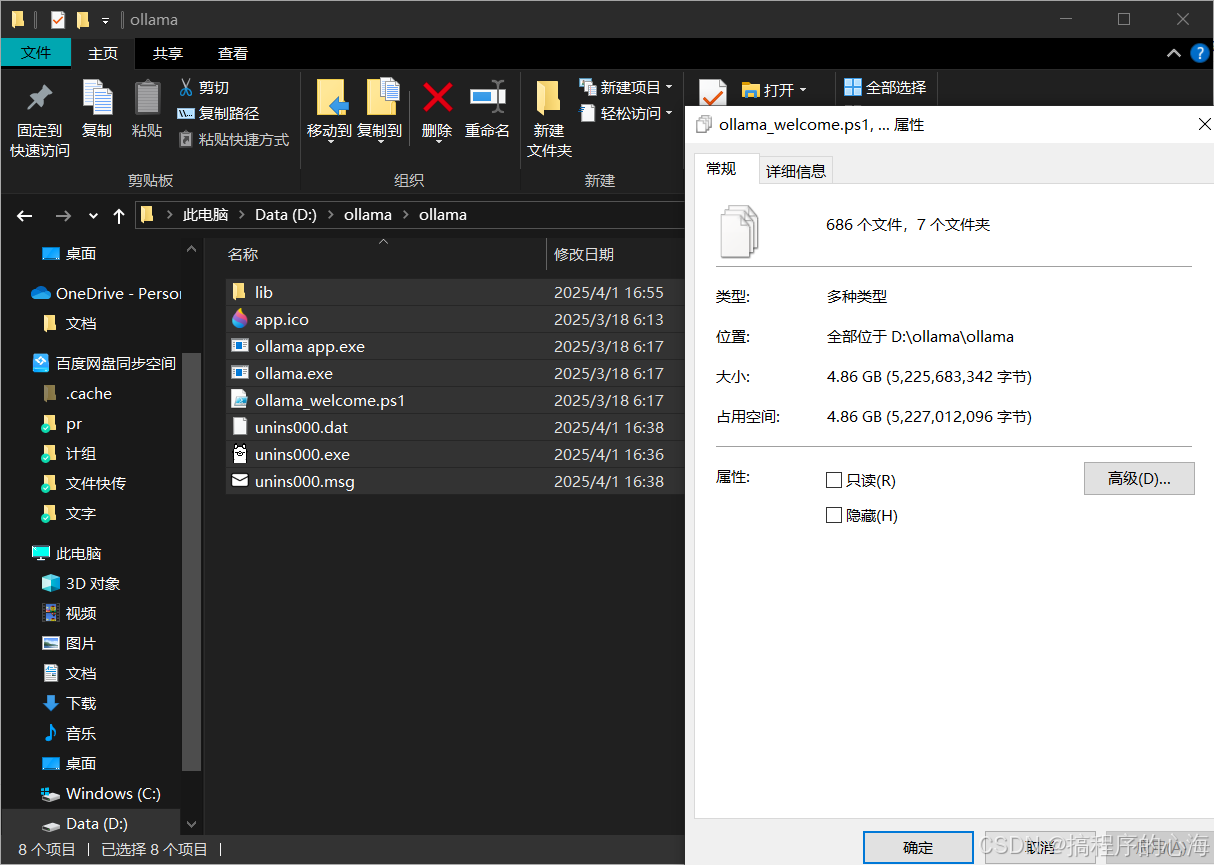Open Copy to (复制到) menu

point(379,112)
